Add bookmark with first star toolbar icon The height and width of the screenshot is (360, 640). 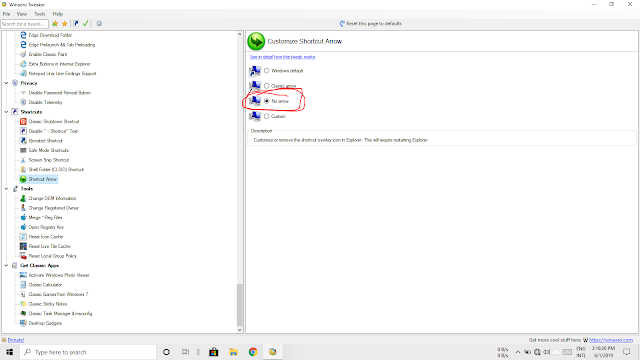point(55,24)
